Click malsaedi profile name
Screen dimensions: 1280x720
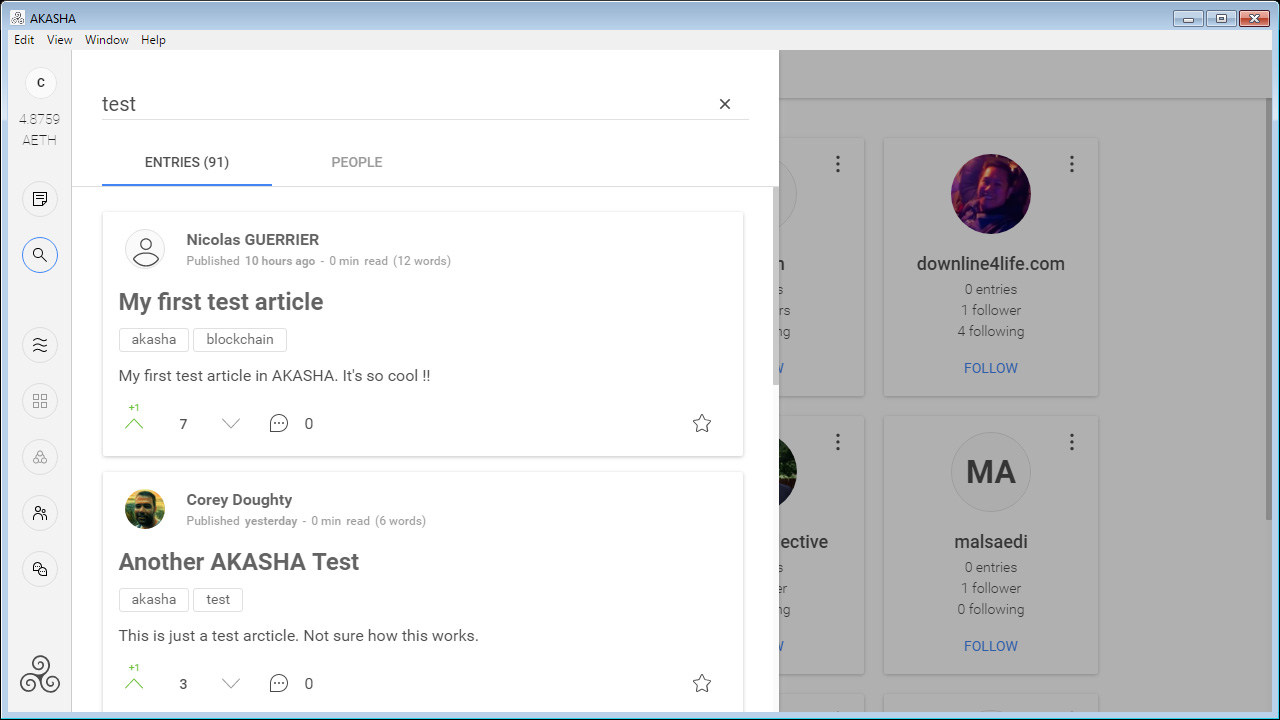991,542
